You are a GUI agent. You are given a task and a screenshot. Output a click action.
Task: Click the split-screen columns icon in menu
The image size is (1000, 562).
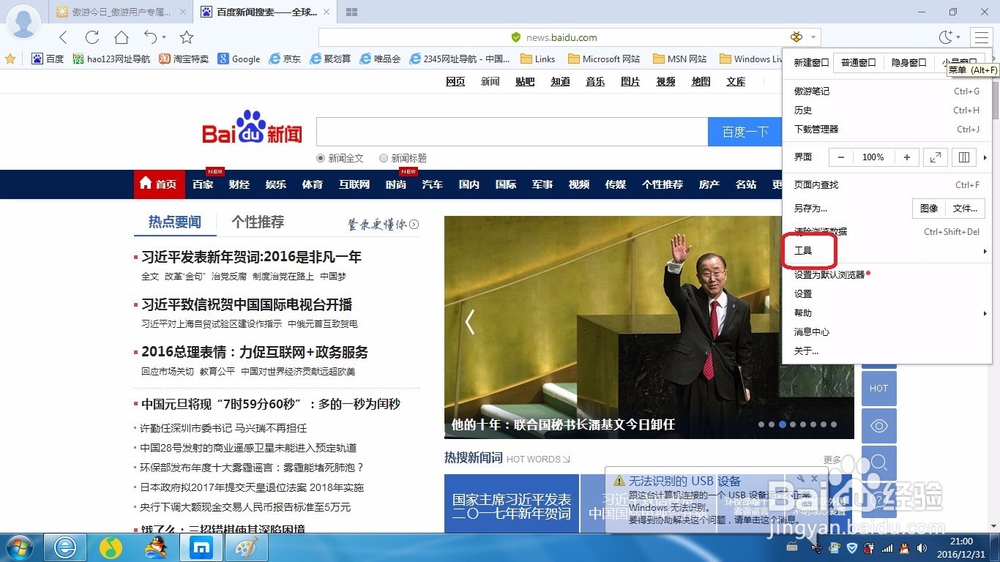964,158
